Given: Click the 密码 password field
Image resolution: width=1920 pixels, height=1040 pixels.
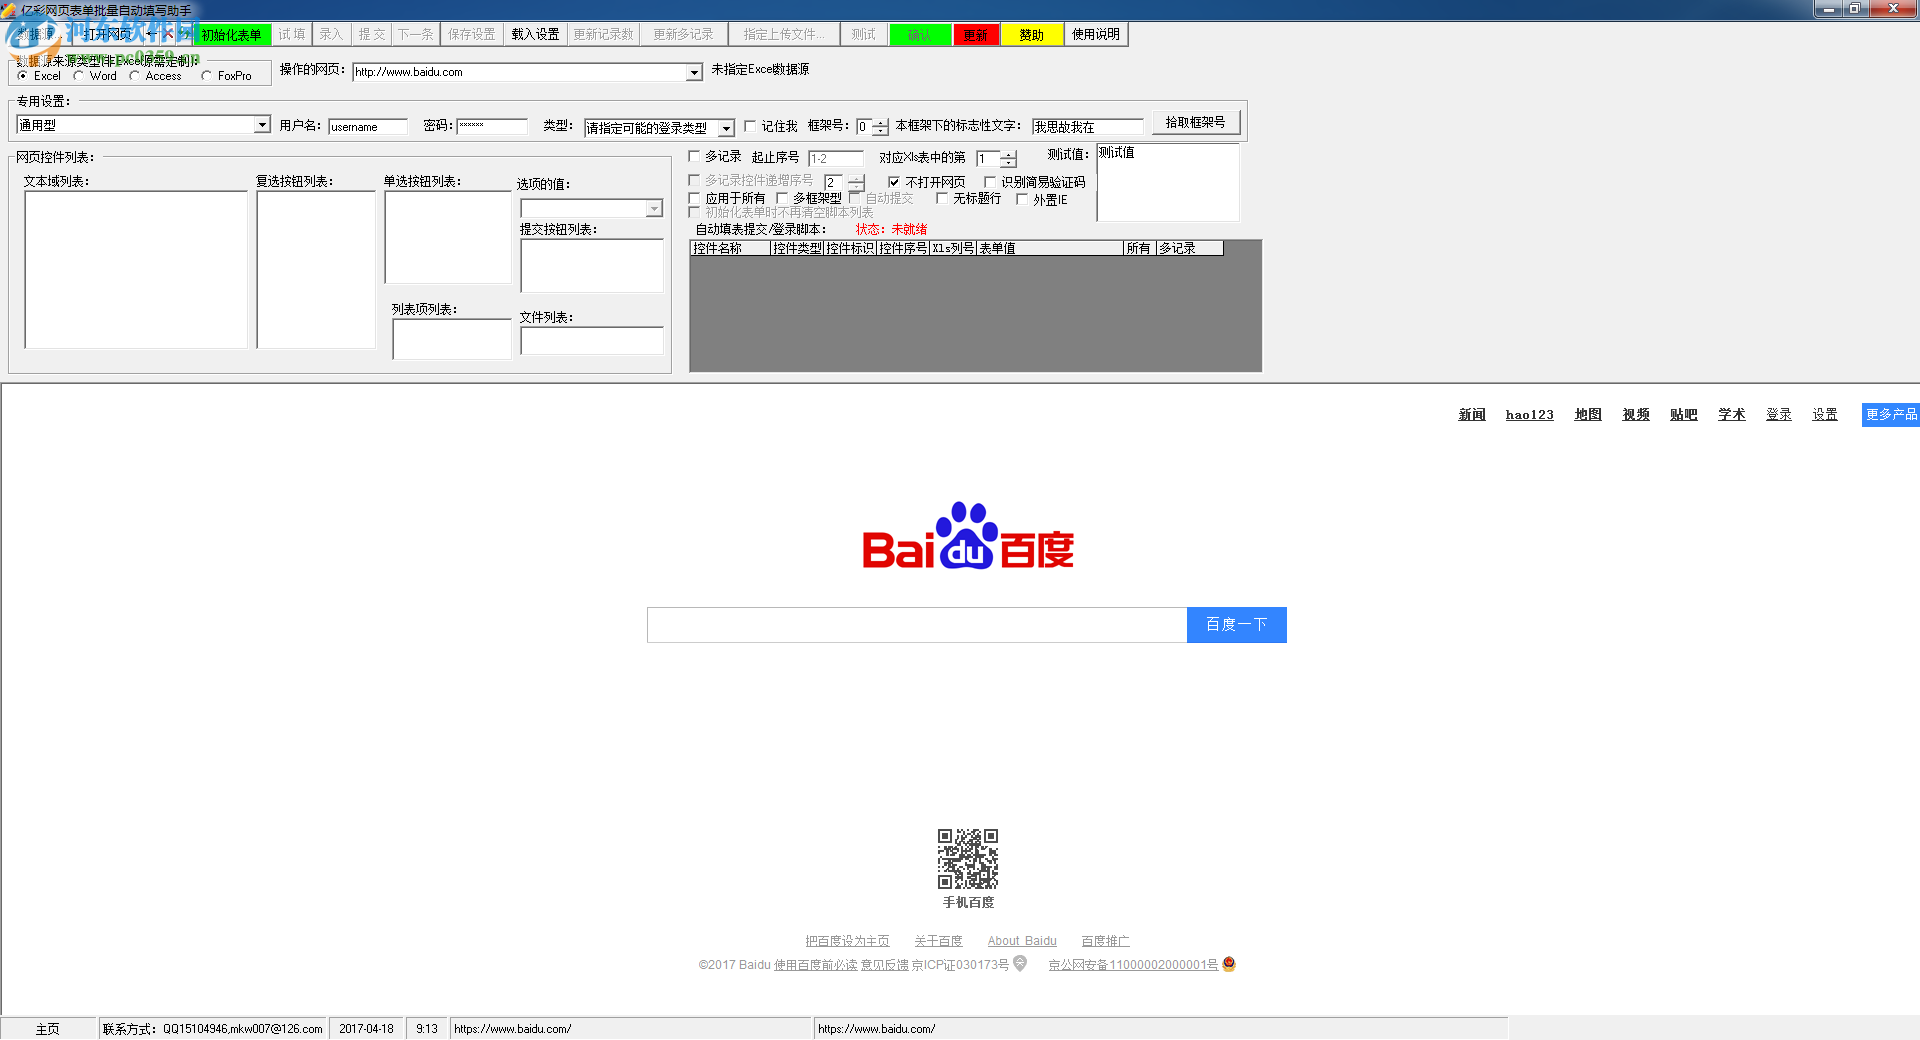Looking at the screenshot, I should (x=492, y=126).
